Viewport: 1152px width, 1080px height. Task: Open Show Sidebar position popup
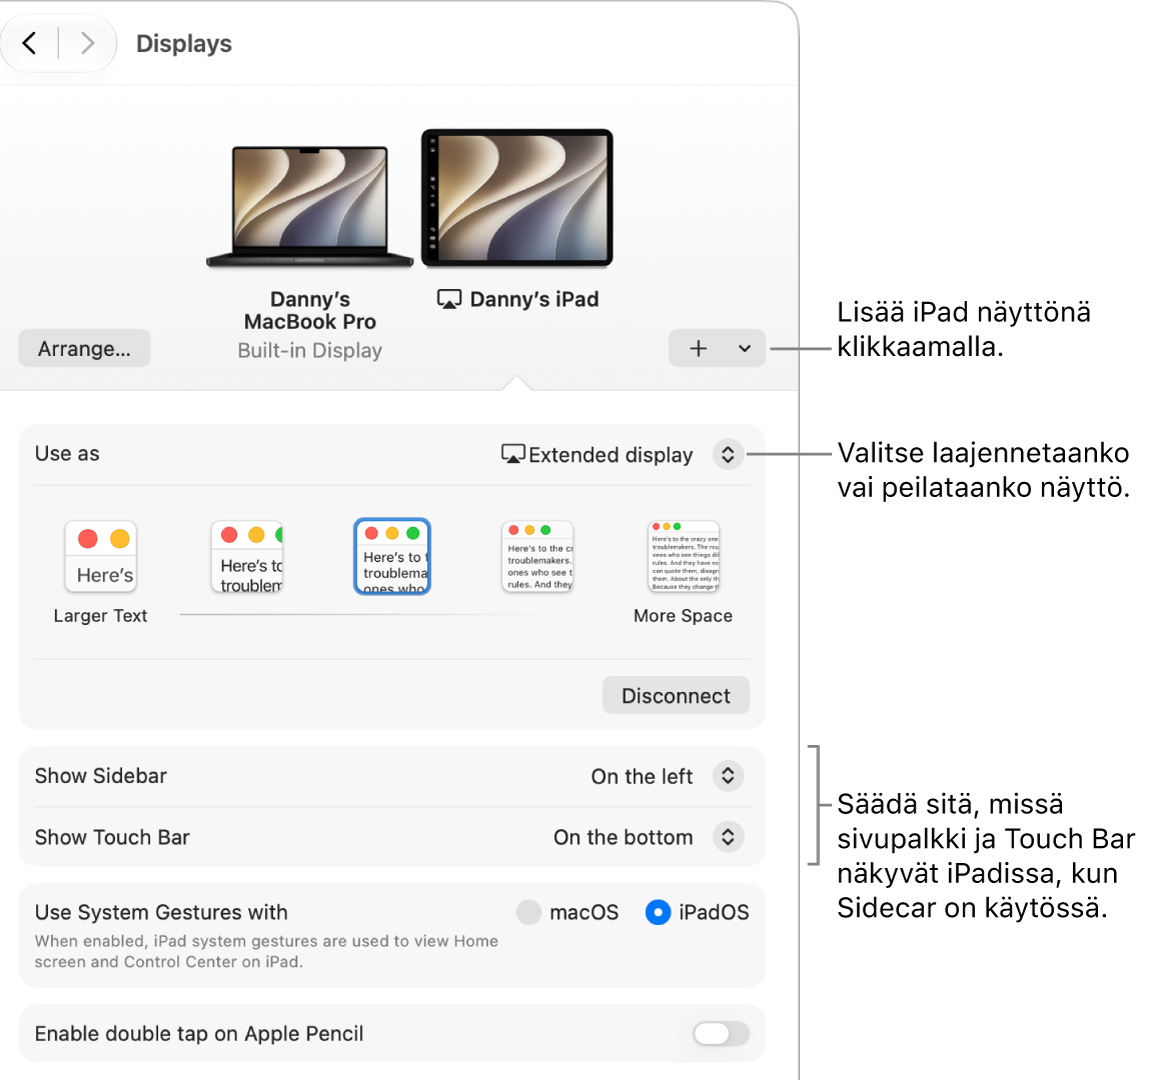tap(727, 776)
